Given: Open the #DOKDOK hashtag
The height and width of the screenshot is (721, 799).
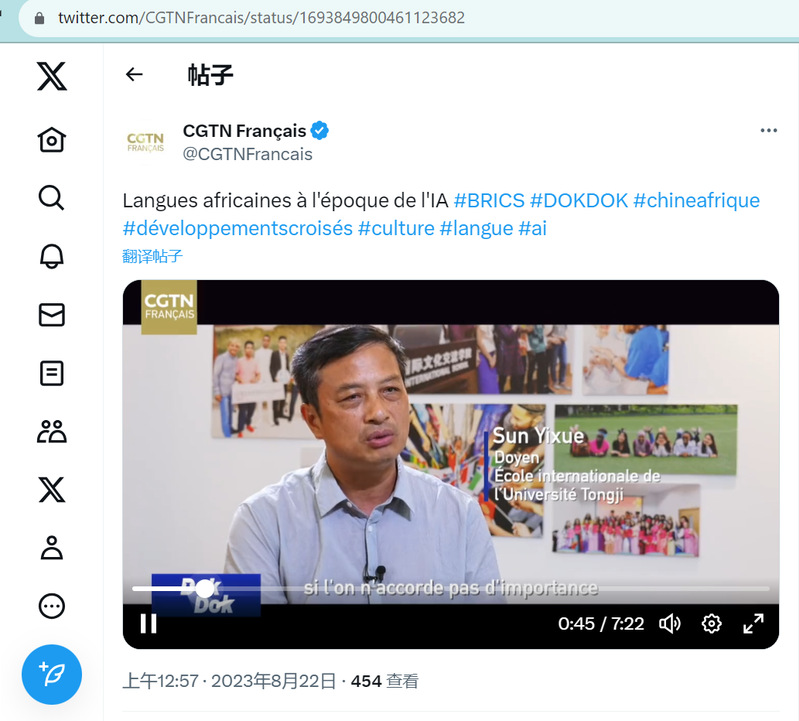Looking at the screenshot, I should (x=579, y=200).
